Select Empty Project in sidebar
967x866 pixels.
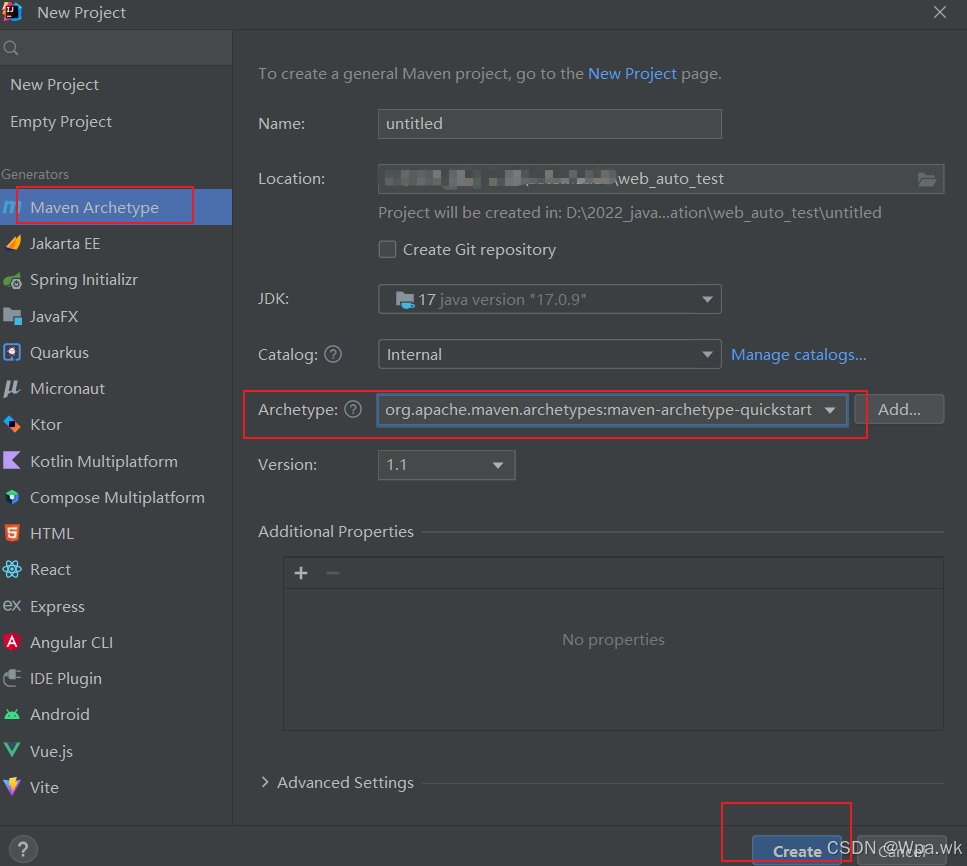pyautogui.click(x=60, y=122)
